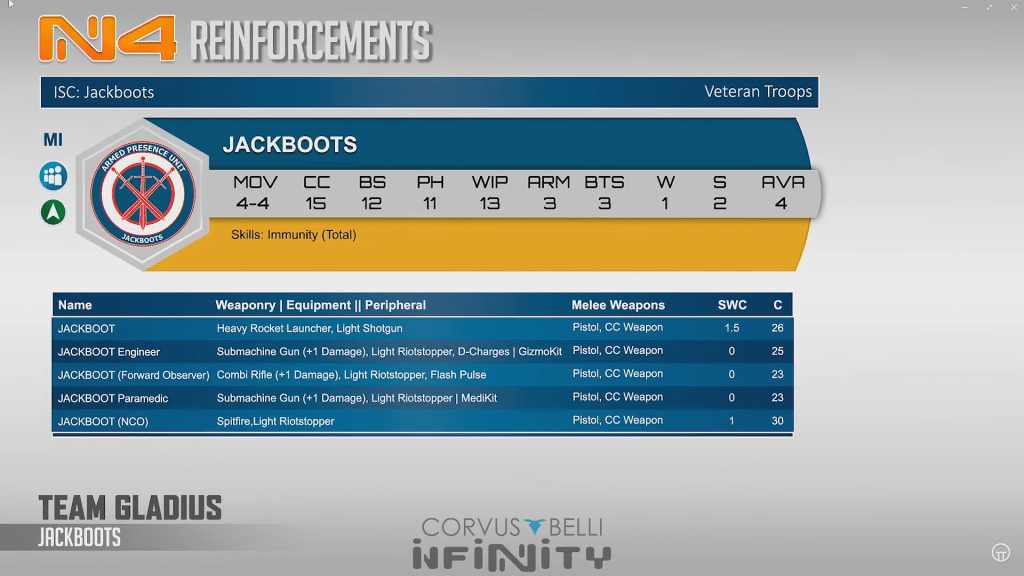Image resolution: width=1024 pixels, height=576 pixels.
Task: Close the window with the X button
Action: [1013, 7]
